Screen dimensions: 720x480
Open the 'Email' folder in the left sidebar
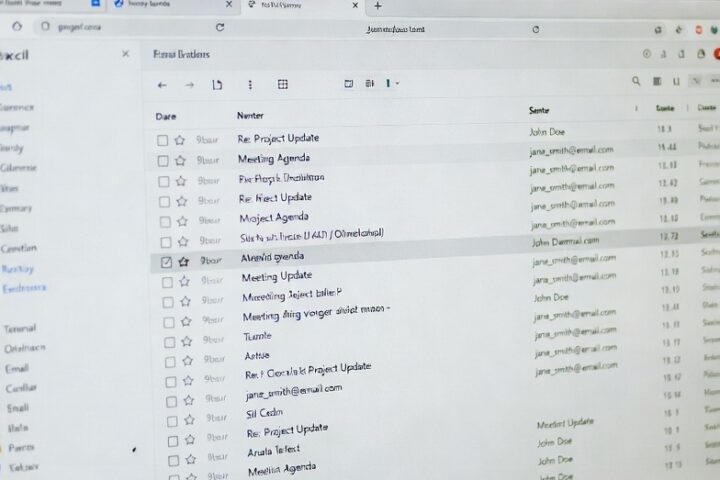click(x=17, y=368)
